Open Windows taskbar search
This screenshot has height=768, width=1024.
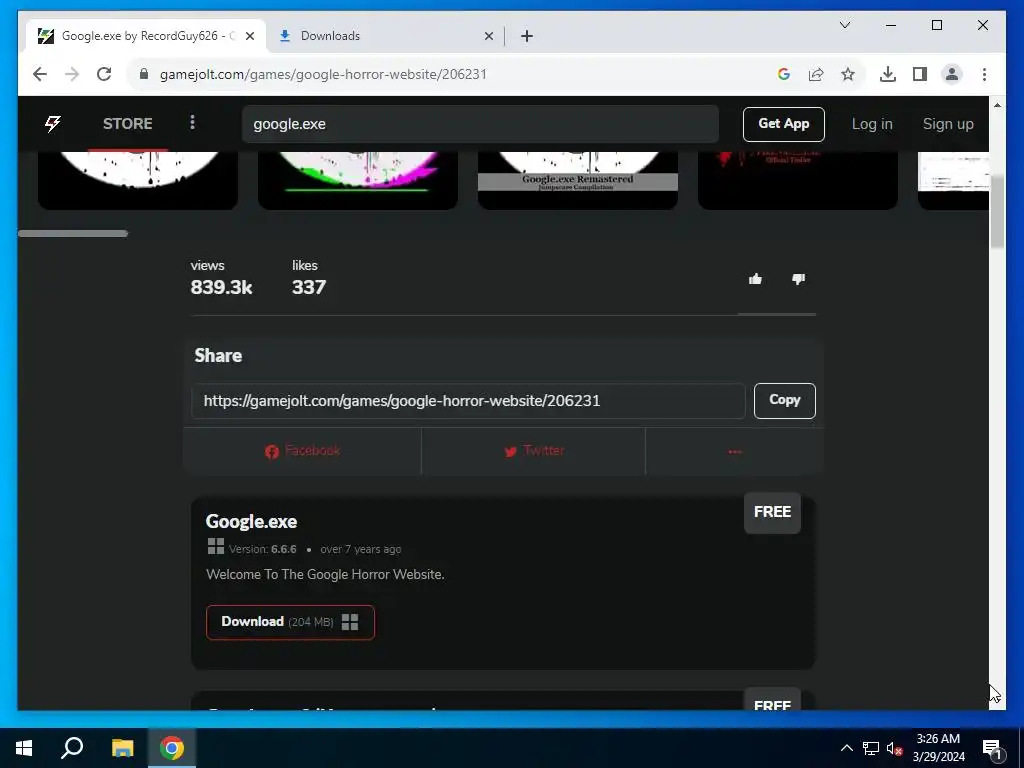(72, 748)
